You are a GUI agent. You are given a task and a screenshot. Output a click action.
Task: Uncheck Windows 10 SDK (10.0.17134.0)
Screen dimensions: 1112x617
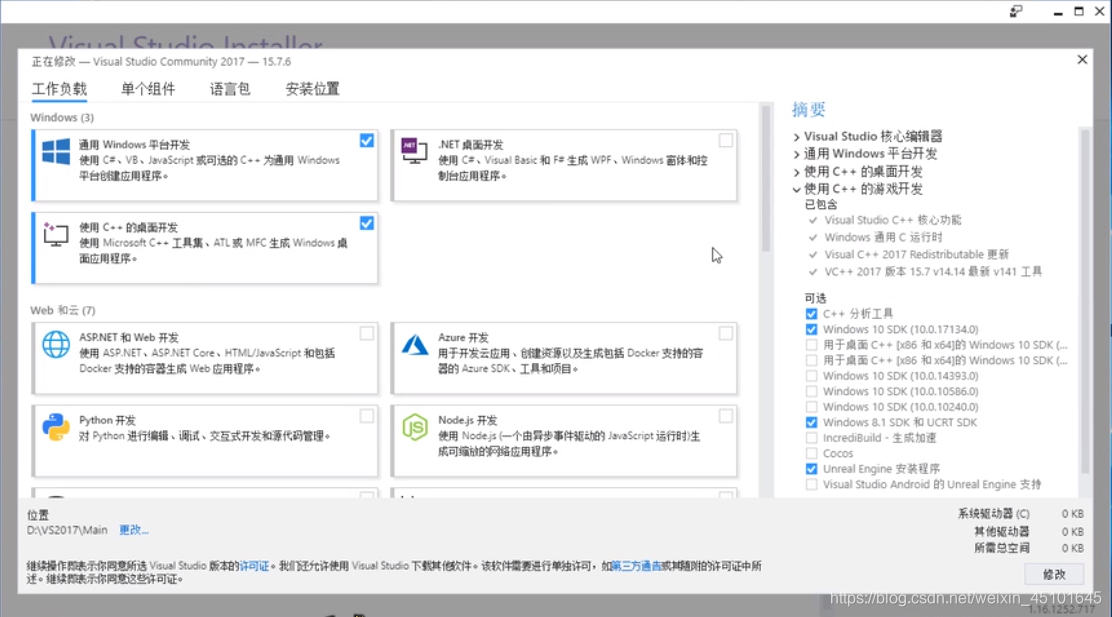(x=811, y=329)
